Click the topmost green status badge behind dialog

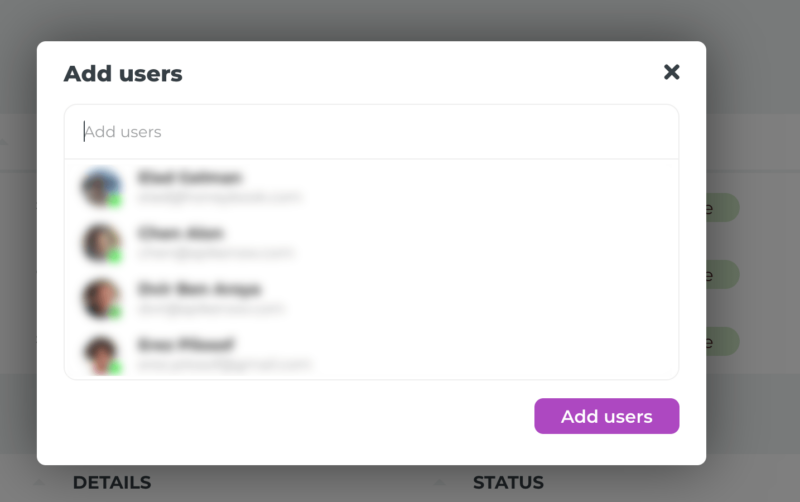point(722,208)
